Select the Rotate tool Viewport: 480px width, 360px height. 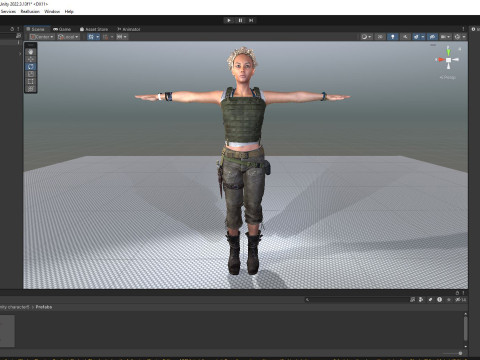[31, 67]
